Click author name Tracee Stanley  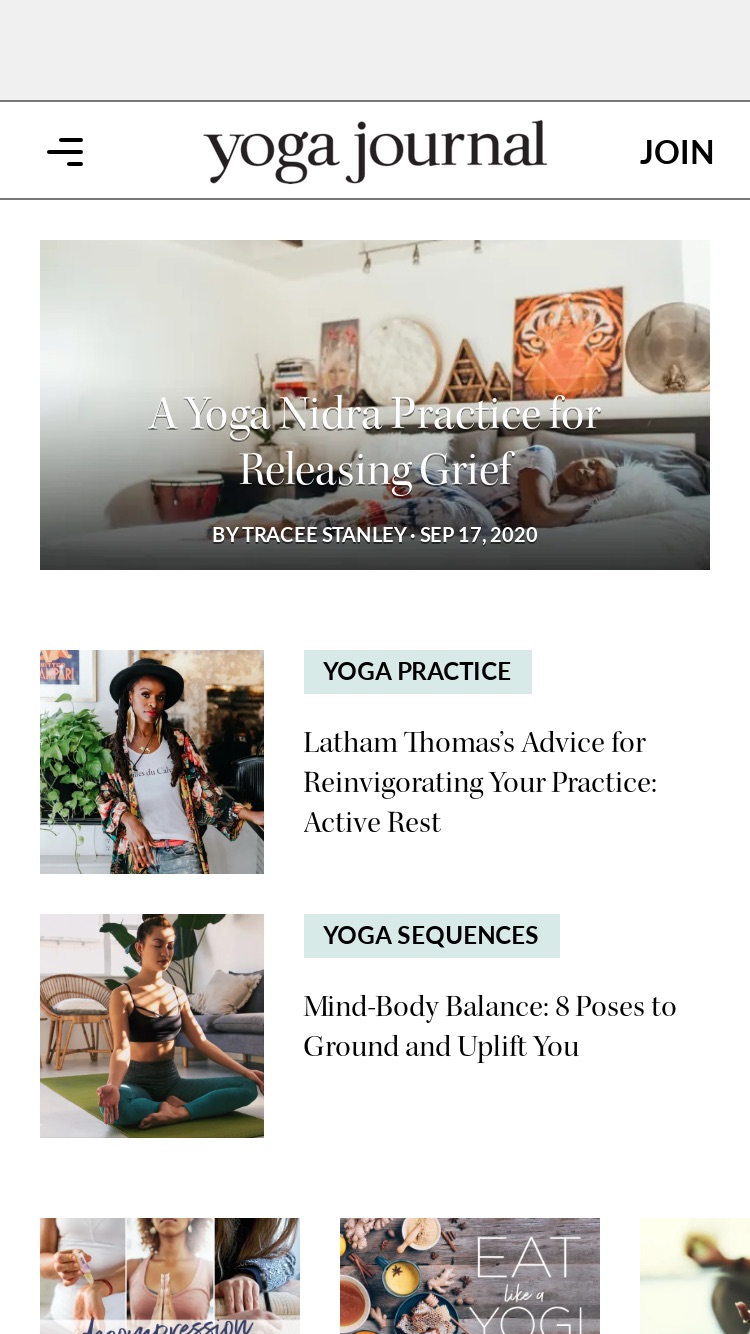click(324, 535)
